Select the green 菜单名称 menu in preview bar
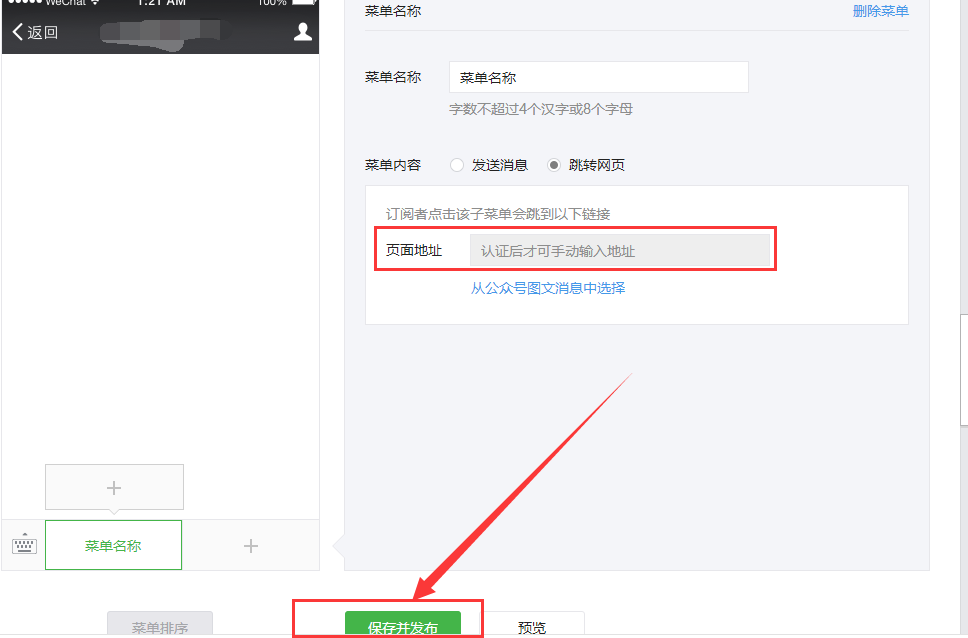 (114, 545)
